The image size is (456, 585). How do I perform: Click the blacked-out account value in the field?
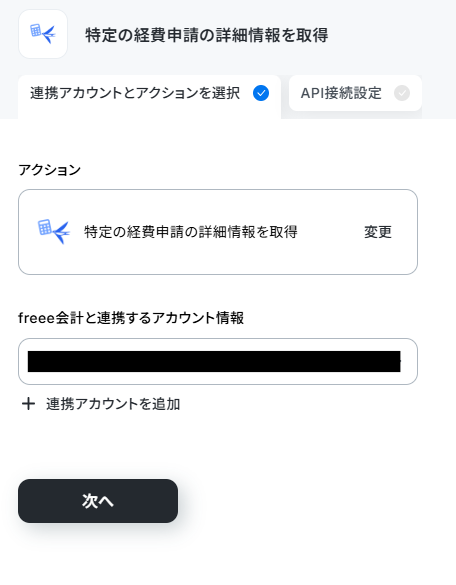214,361
